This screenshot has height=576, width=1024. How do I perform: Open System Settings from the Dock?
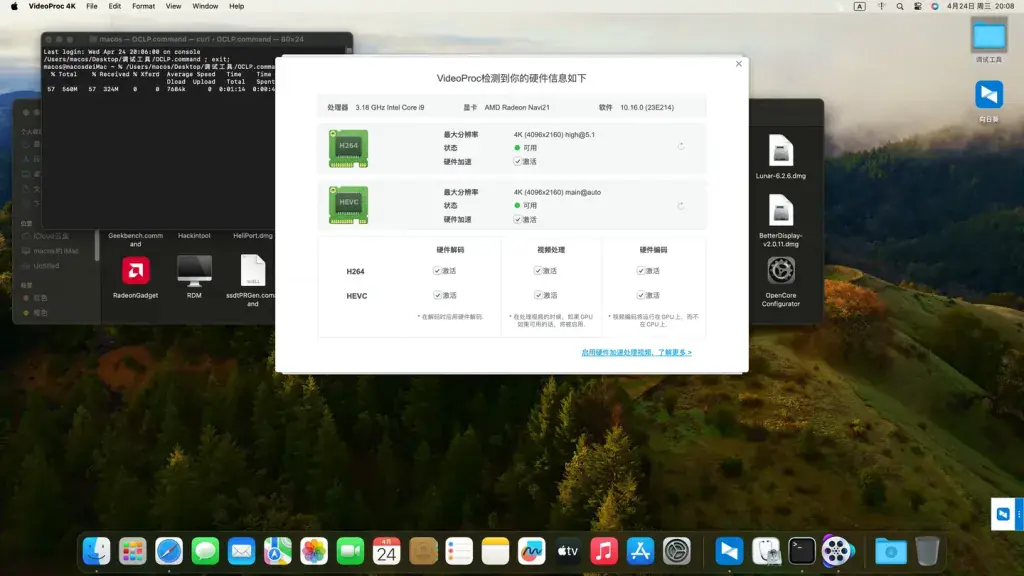coord(677,551)
